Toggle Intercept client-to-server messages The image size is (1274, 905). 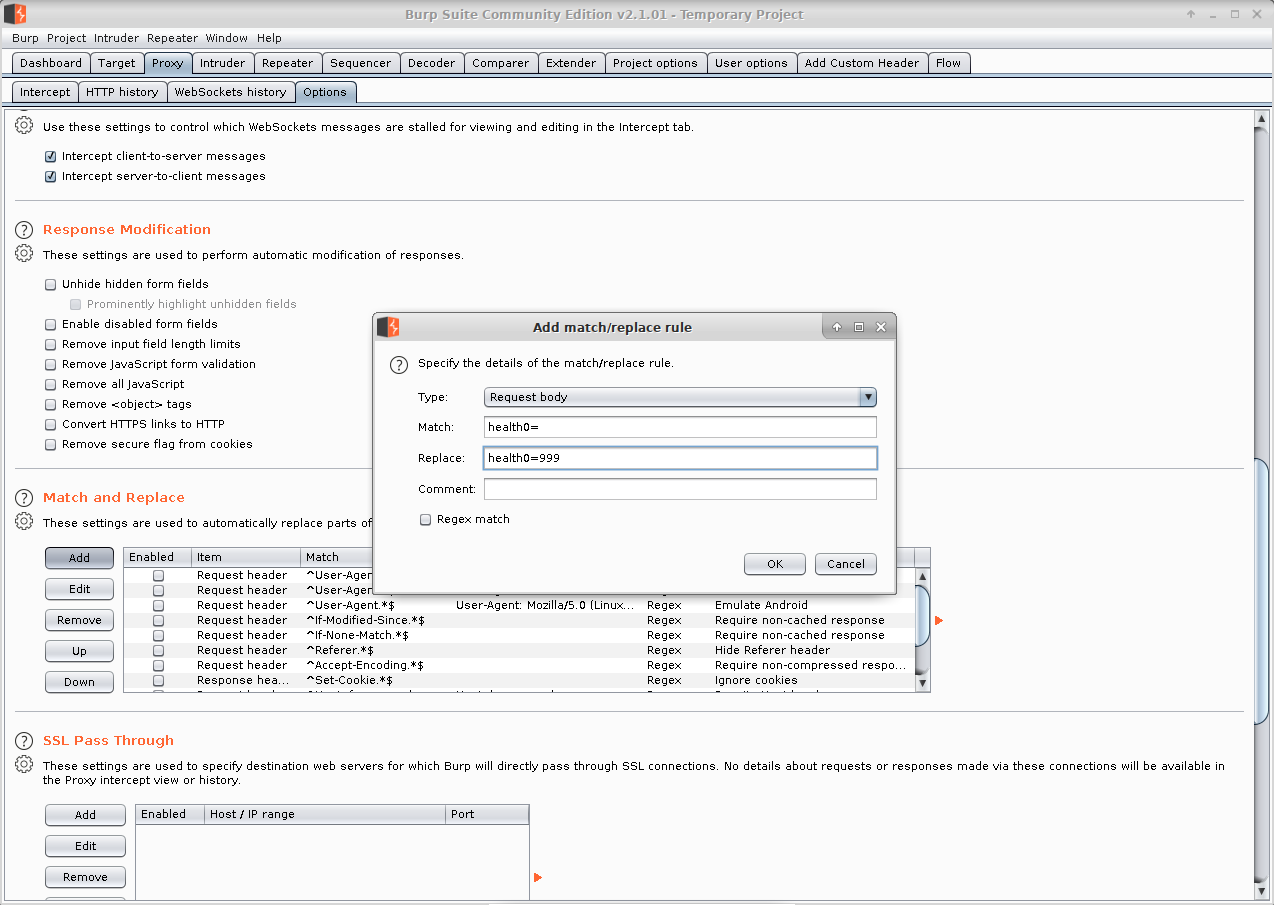click(50, 157)
